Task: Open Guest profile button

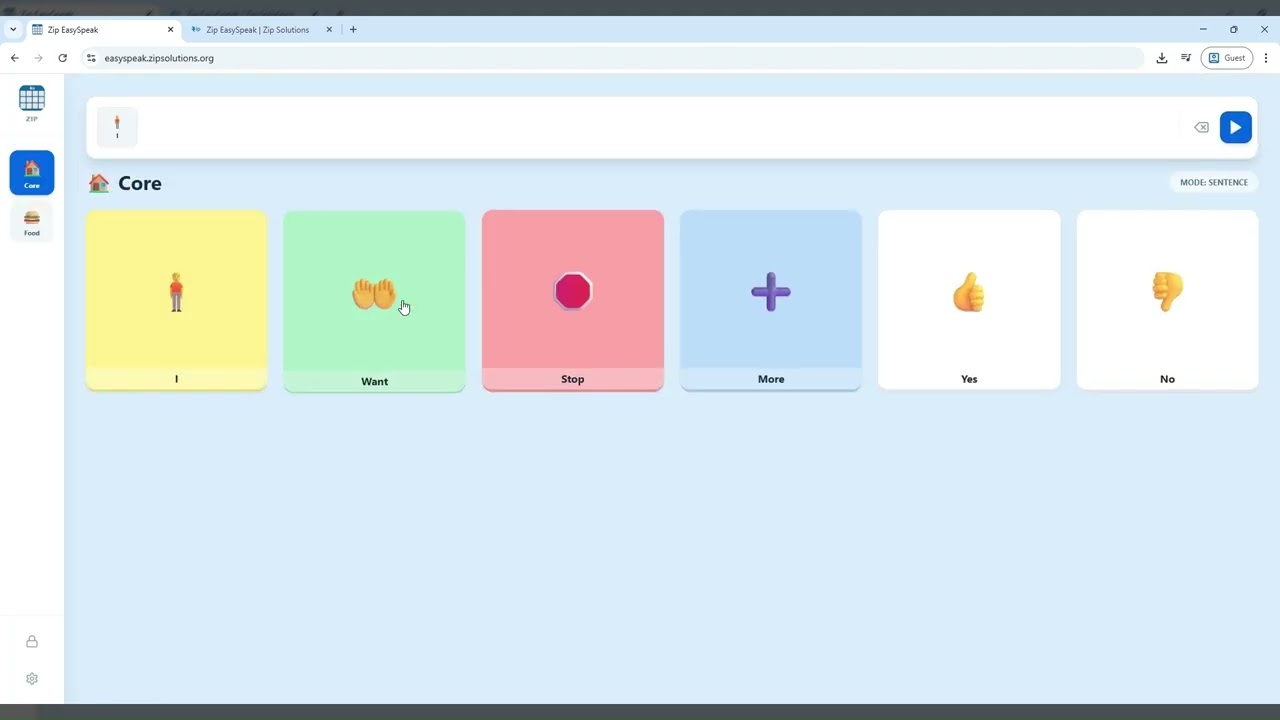Action: tap(1227, 58)
